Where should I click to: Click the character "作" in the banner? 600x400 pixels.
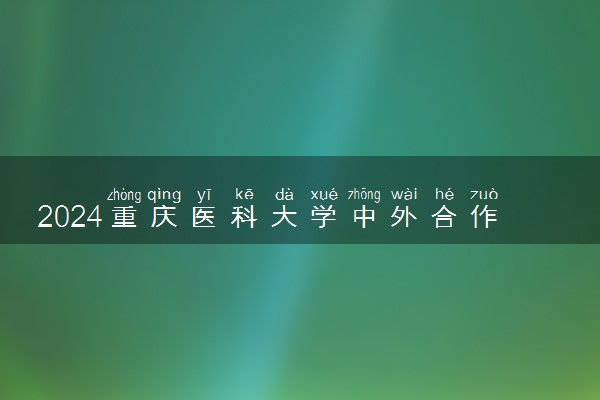point(484,217)
